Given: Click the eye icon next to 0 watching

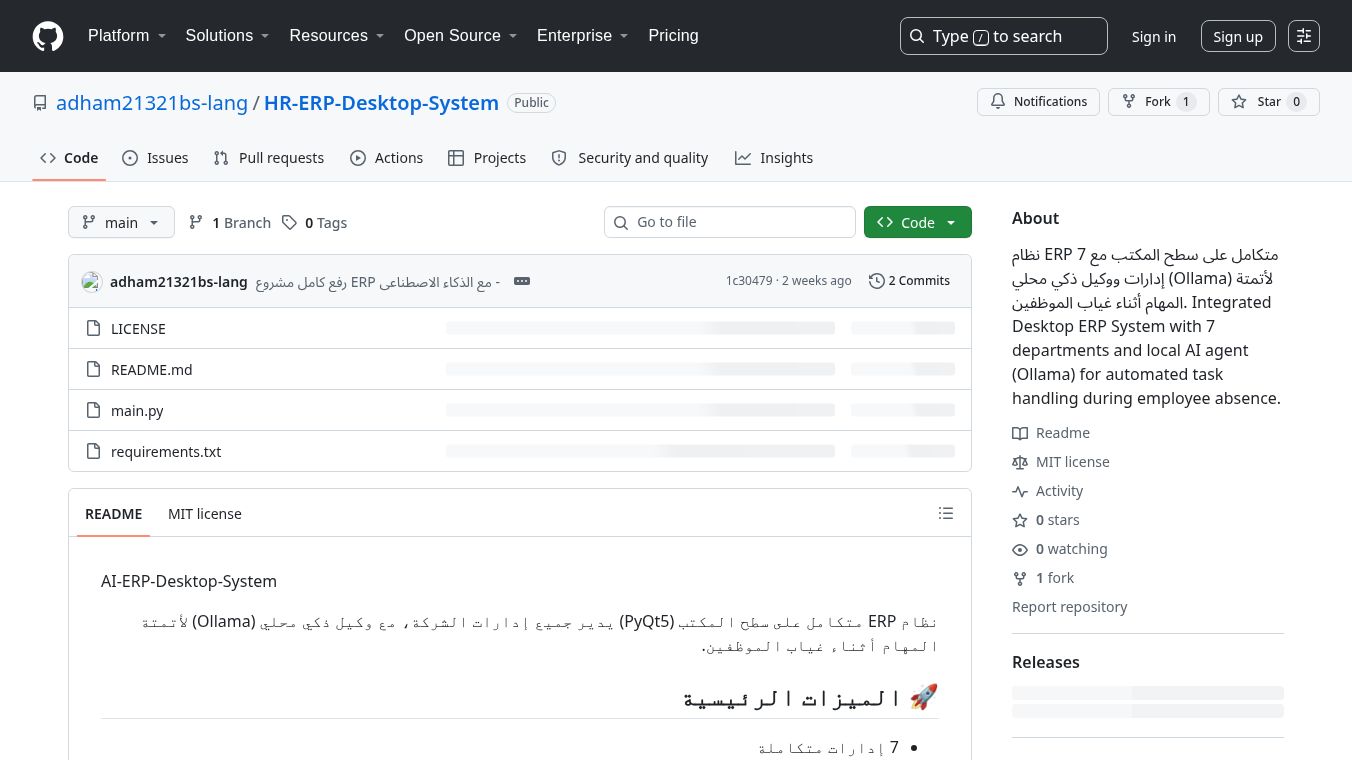Looking at the screenshot, I should 1020,549.
